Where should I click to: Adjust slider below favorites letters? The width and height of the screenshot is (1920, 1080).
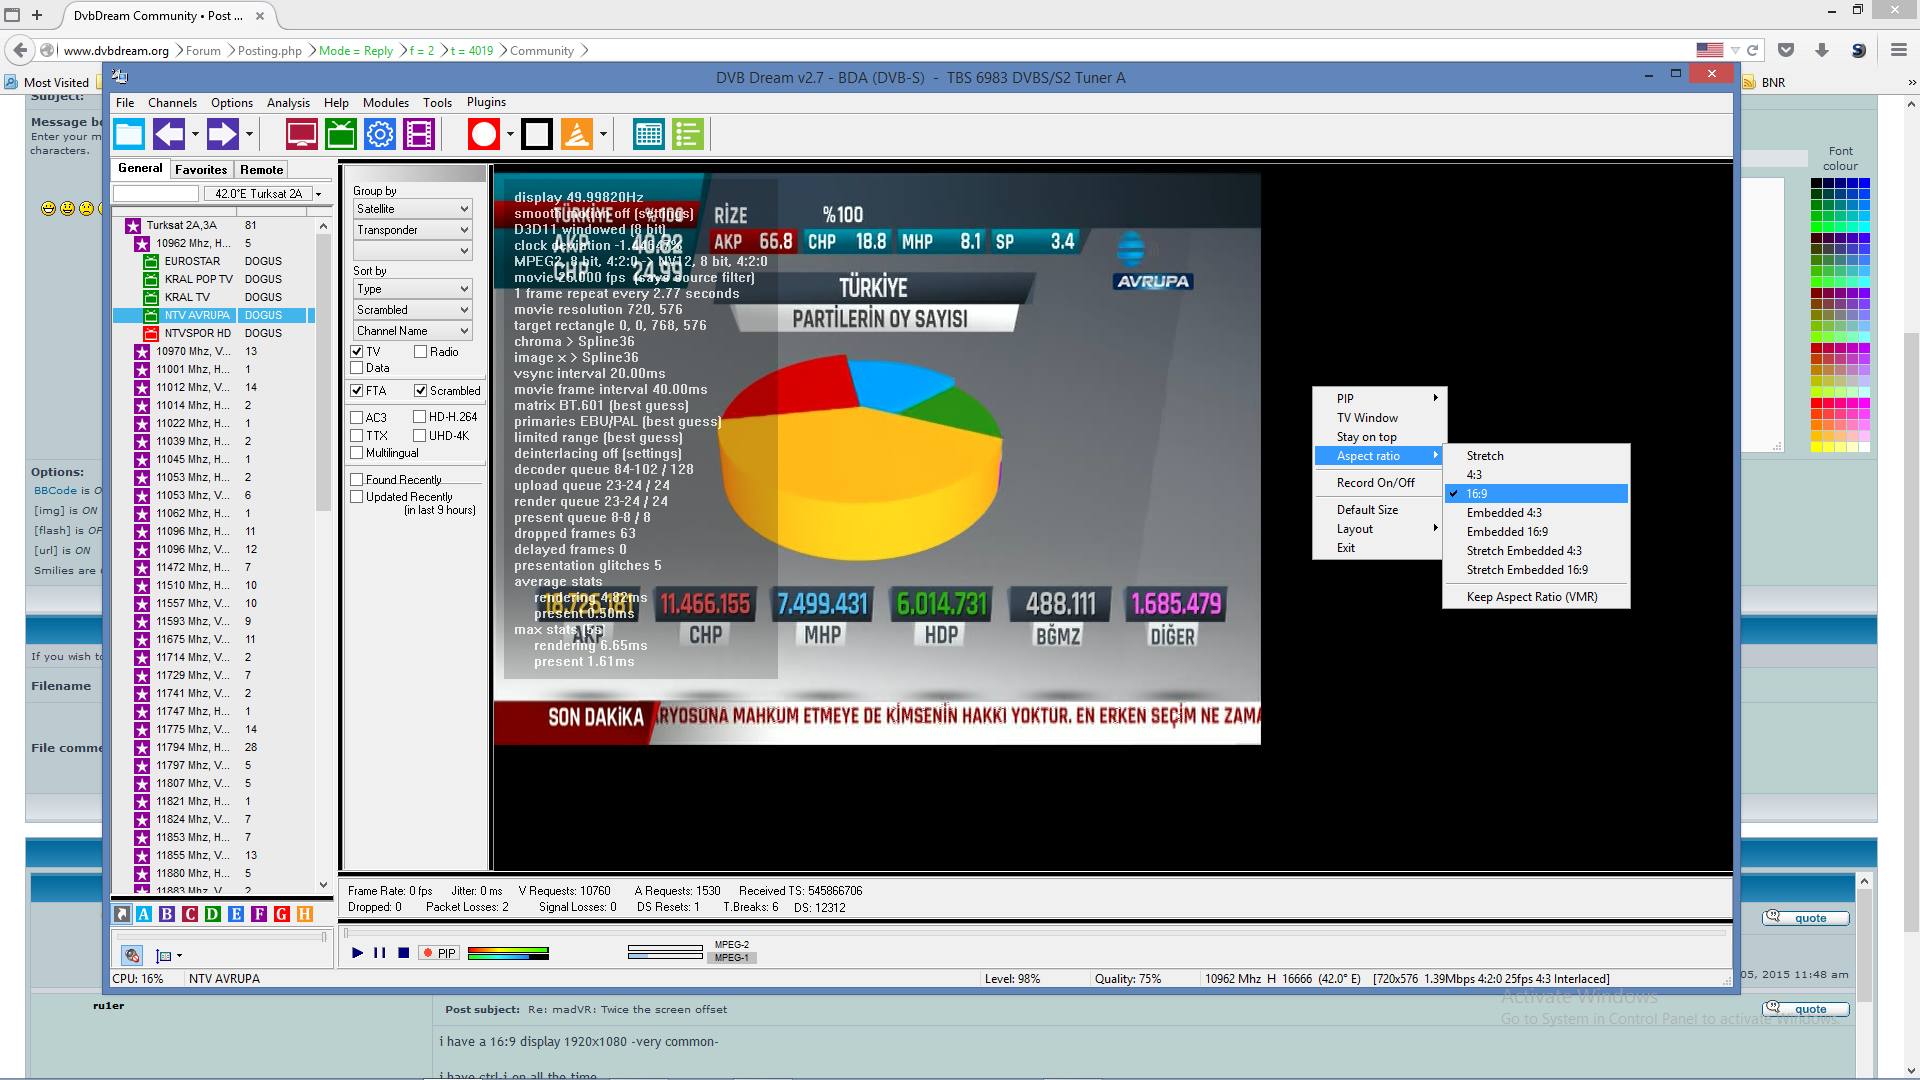click(x=221, y=937)
